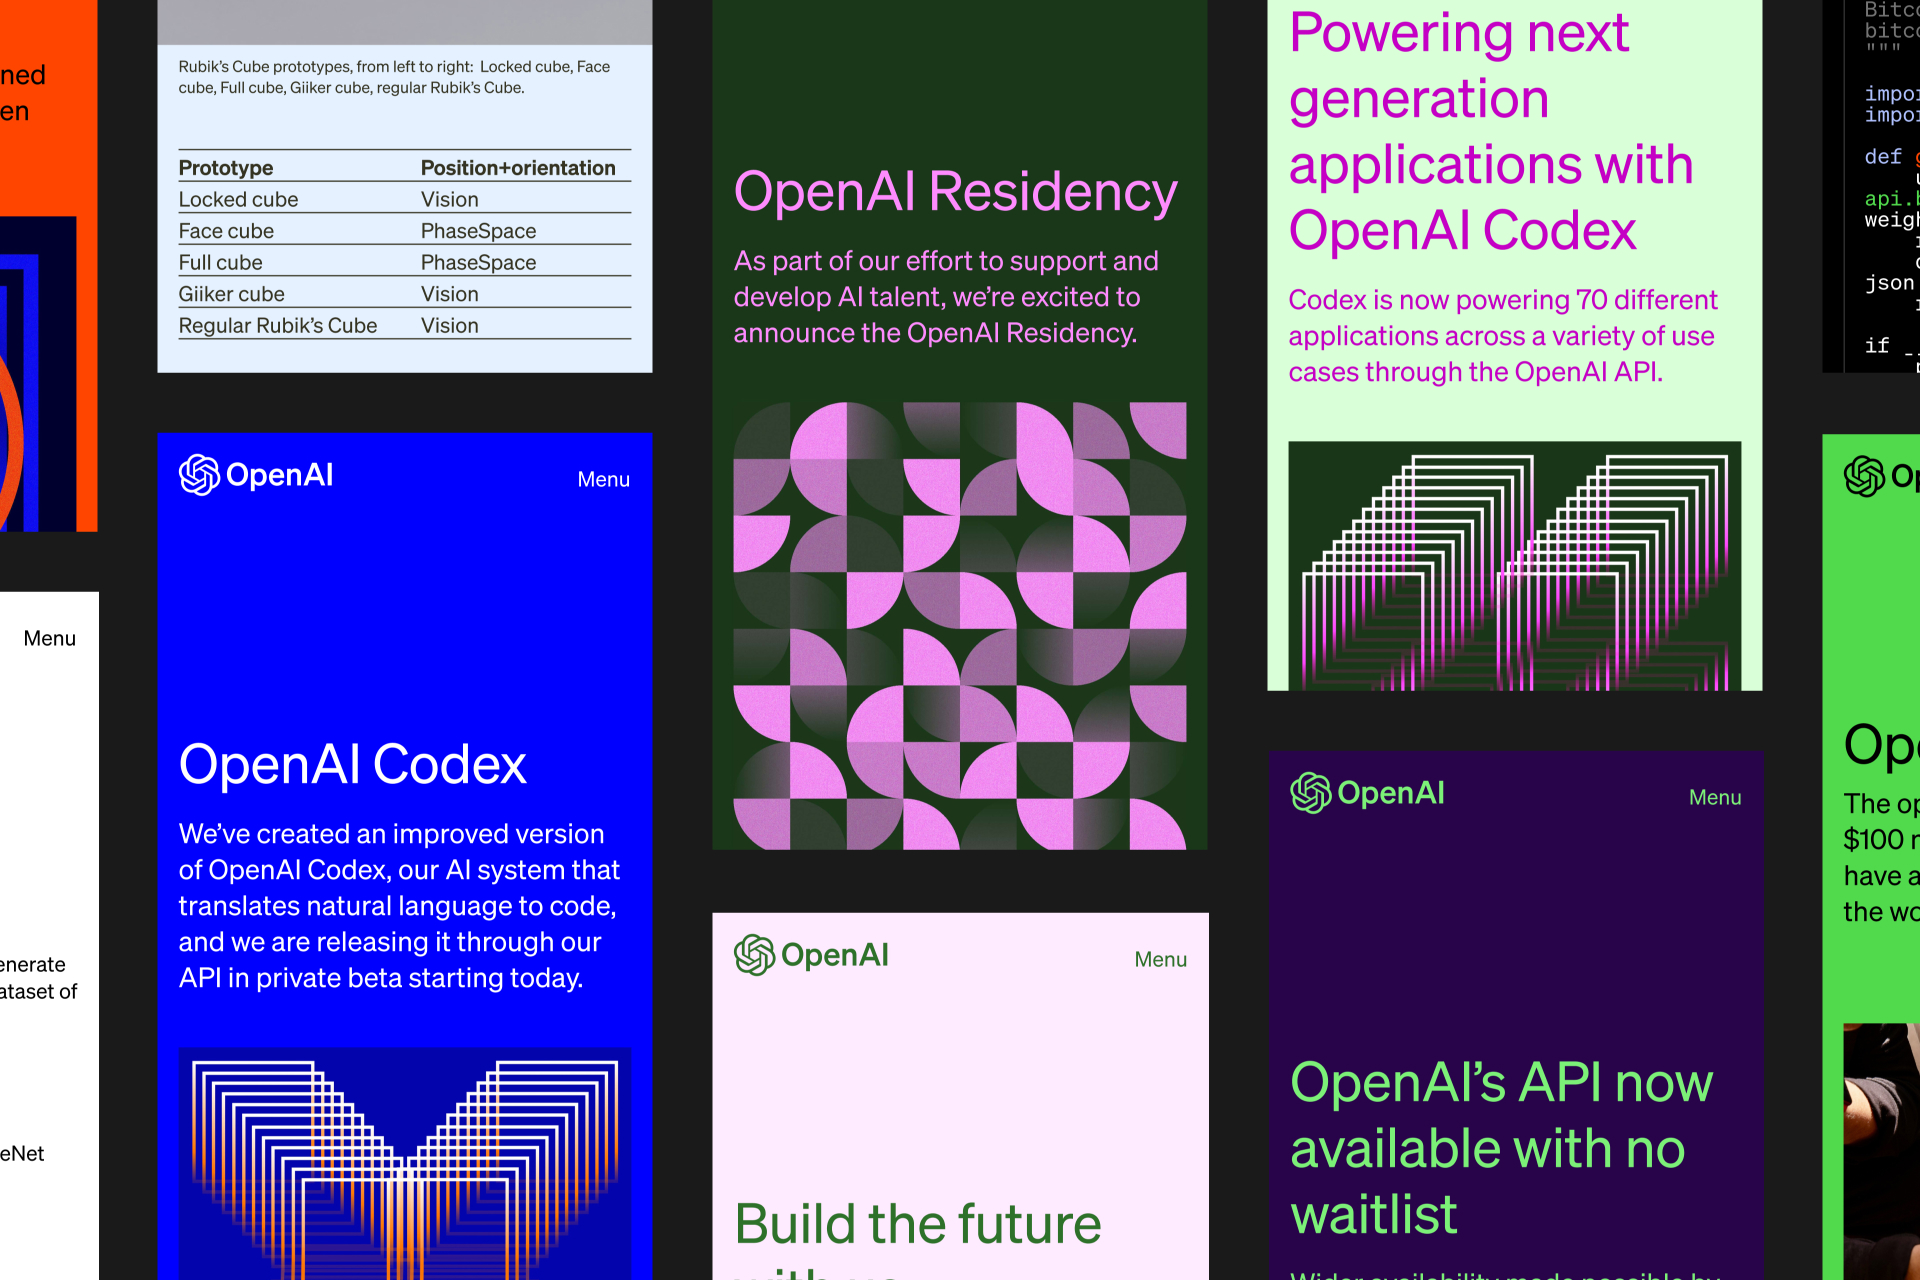The height and width of the screenshot is (1280, 1920).
Task: Click the Giiker cube table cell
Action: pyautogui.click(x=231, y=294)
